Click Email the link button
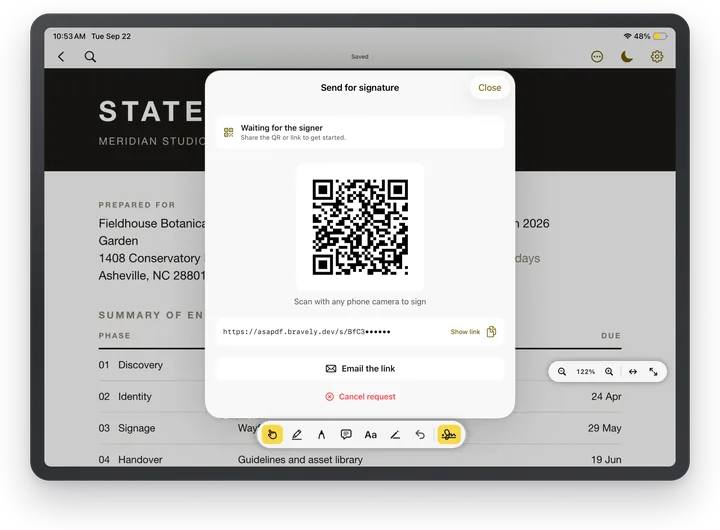 click(x=360, y=369)
